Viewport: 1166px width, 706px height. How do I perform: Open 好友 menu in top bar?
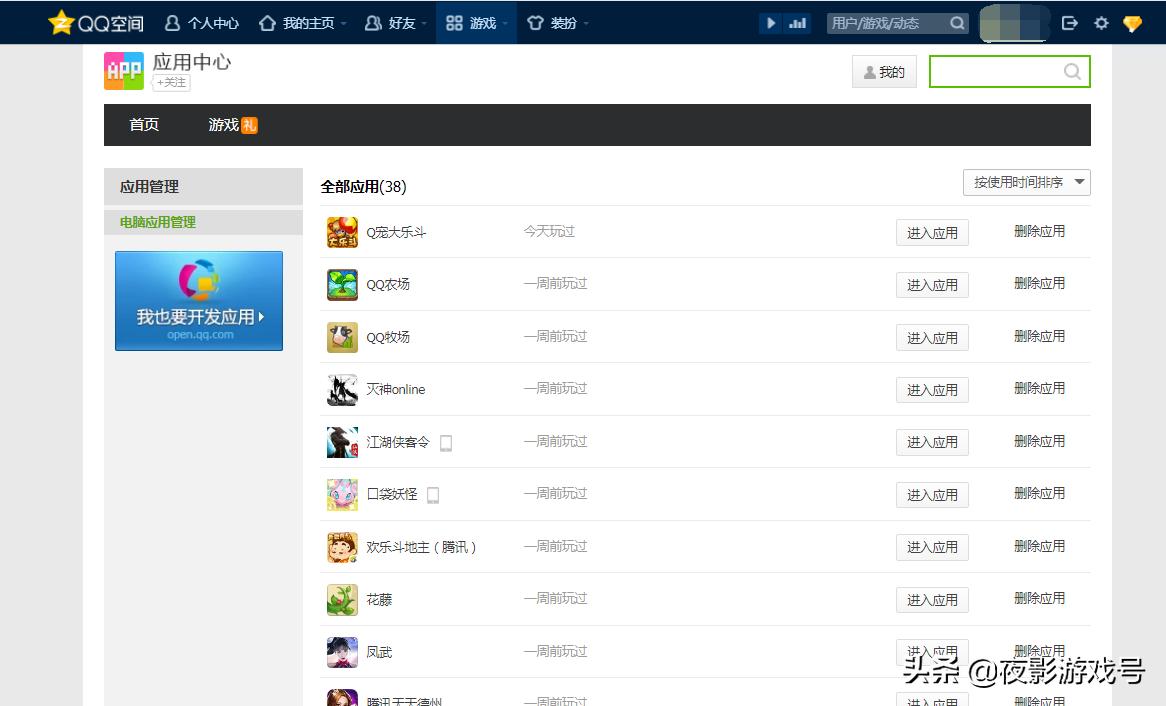click(x=396, y=23)
